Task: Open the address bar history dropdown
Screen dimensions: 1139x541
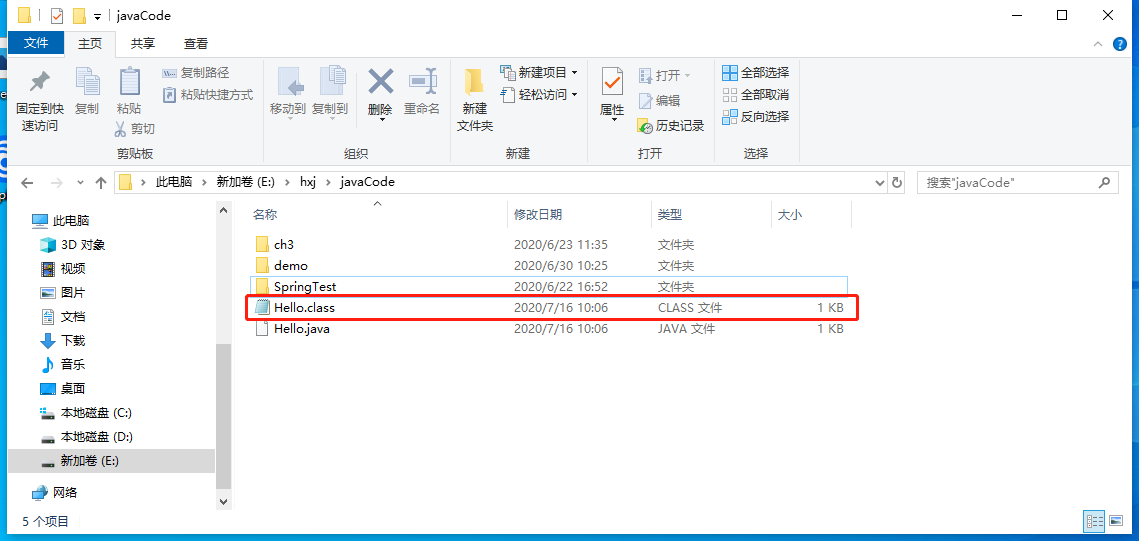Action: point(880,182)
